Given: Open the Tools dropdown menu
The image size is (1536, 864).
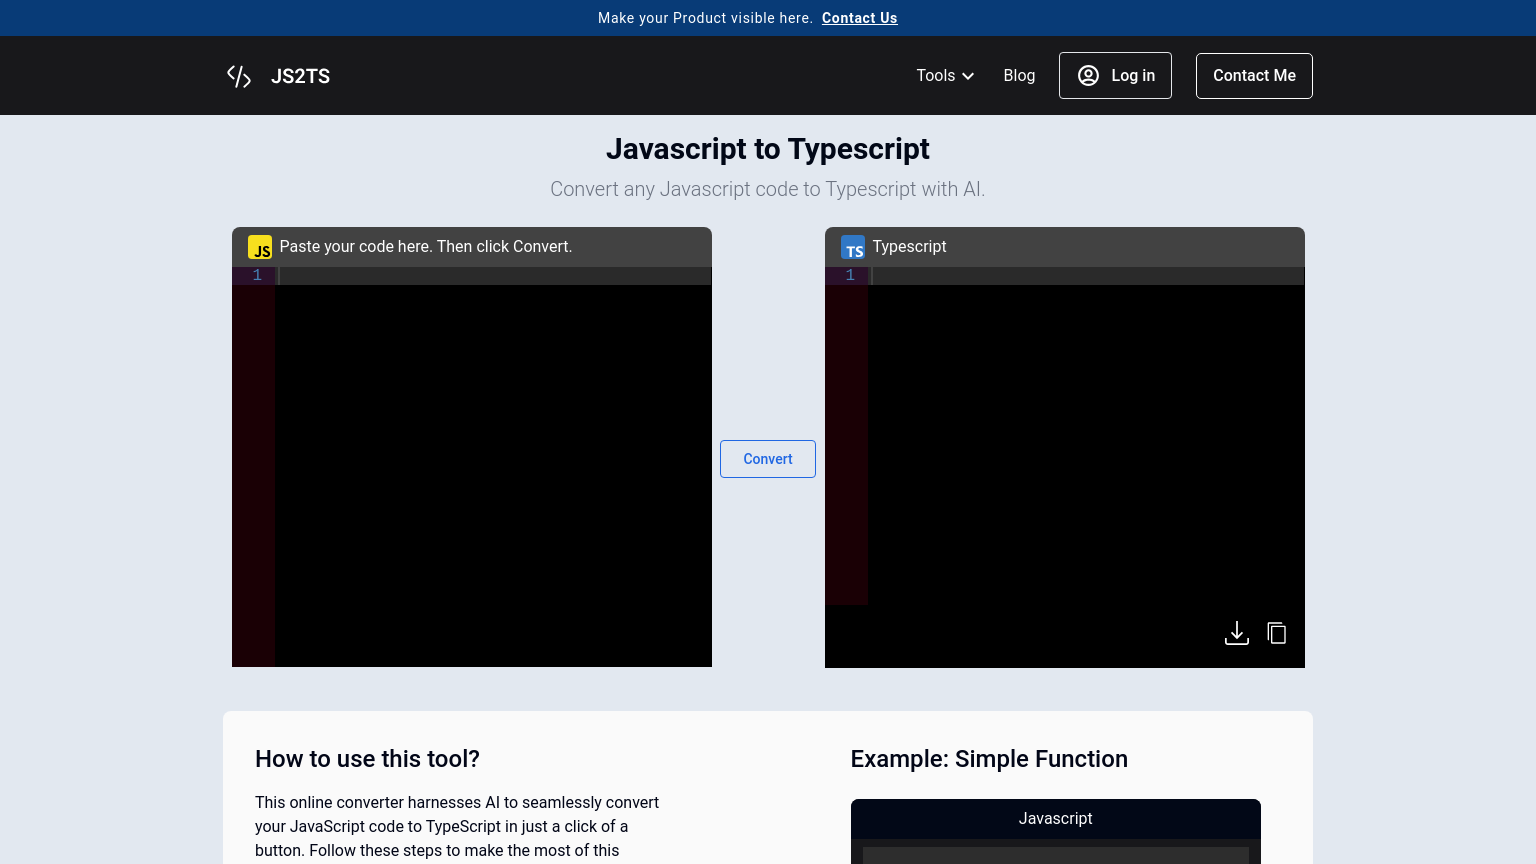Looking at the screenshot, I should [x=935, y=76].
